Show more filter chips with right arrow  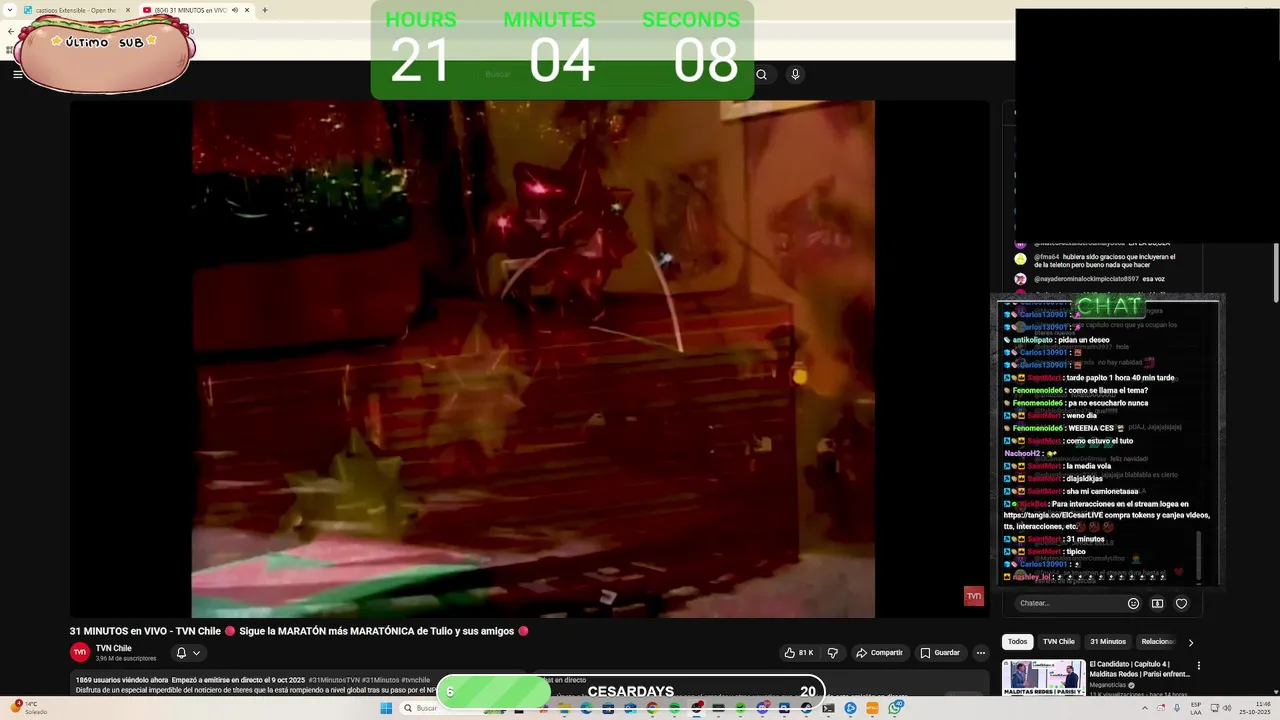click(x=1190, y=642)
